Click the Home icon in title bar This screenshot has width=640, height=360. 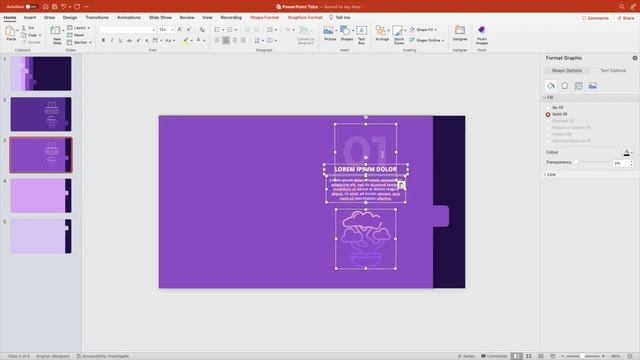click(45, 7)
